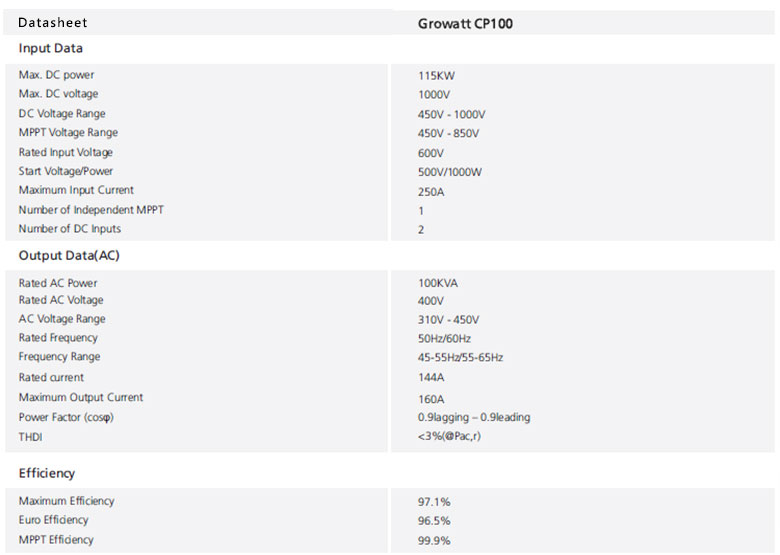Select the 100KVA value
Screen dimensions: 780x555
click(x=438, y=284)
